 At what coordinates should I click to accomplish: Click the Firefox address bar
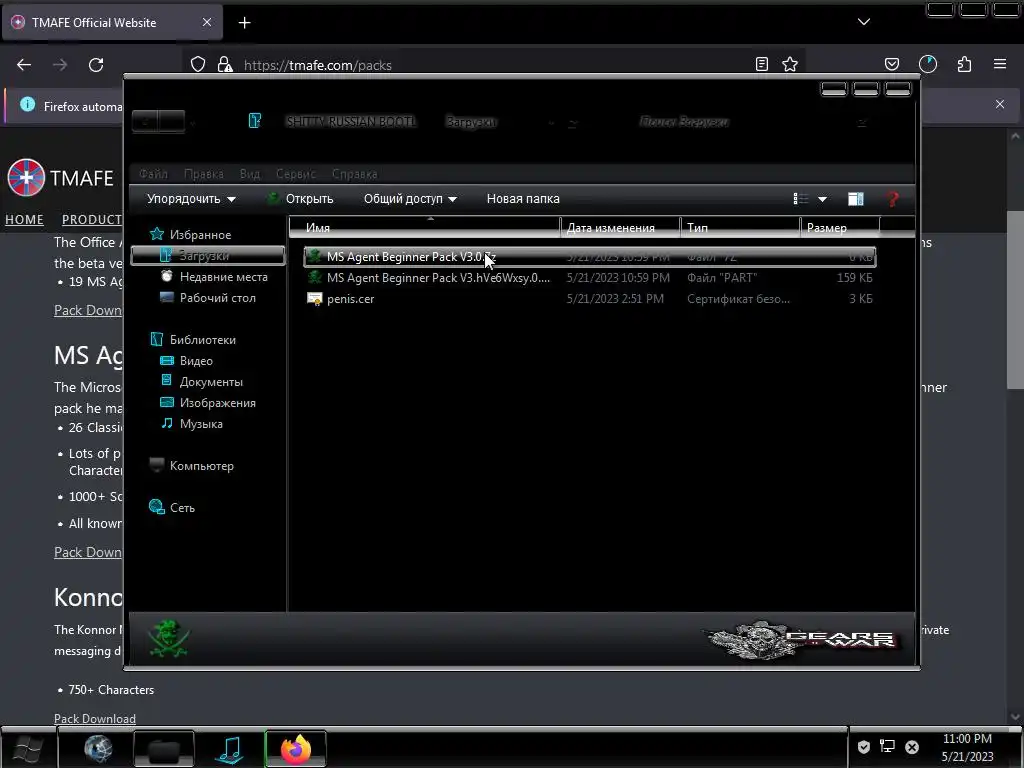click(496, 65)
